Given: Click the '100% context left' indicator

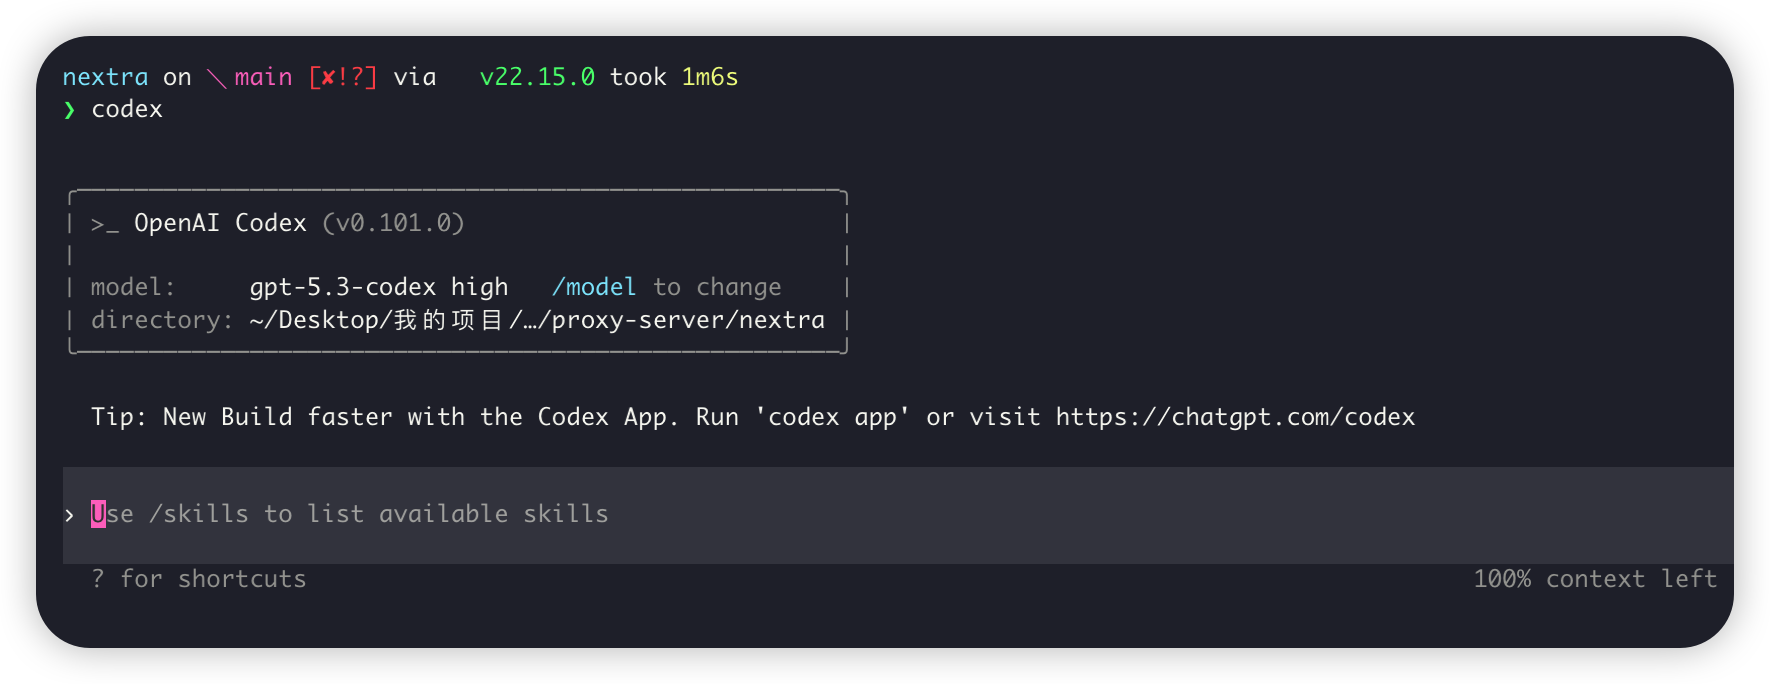Looking at the screenshot, I should coord(1594,579).
